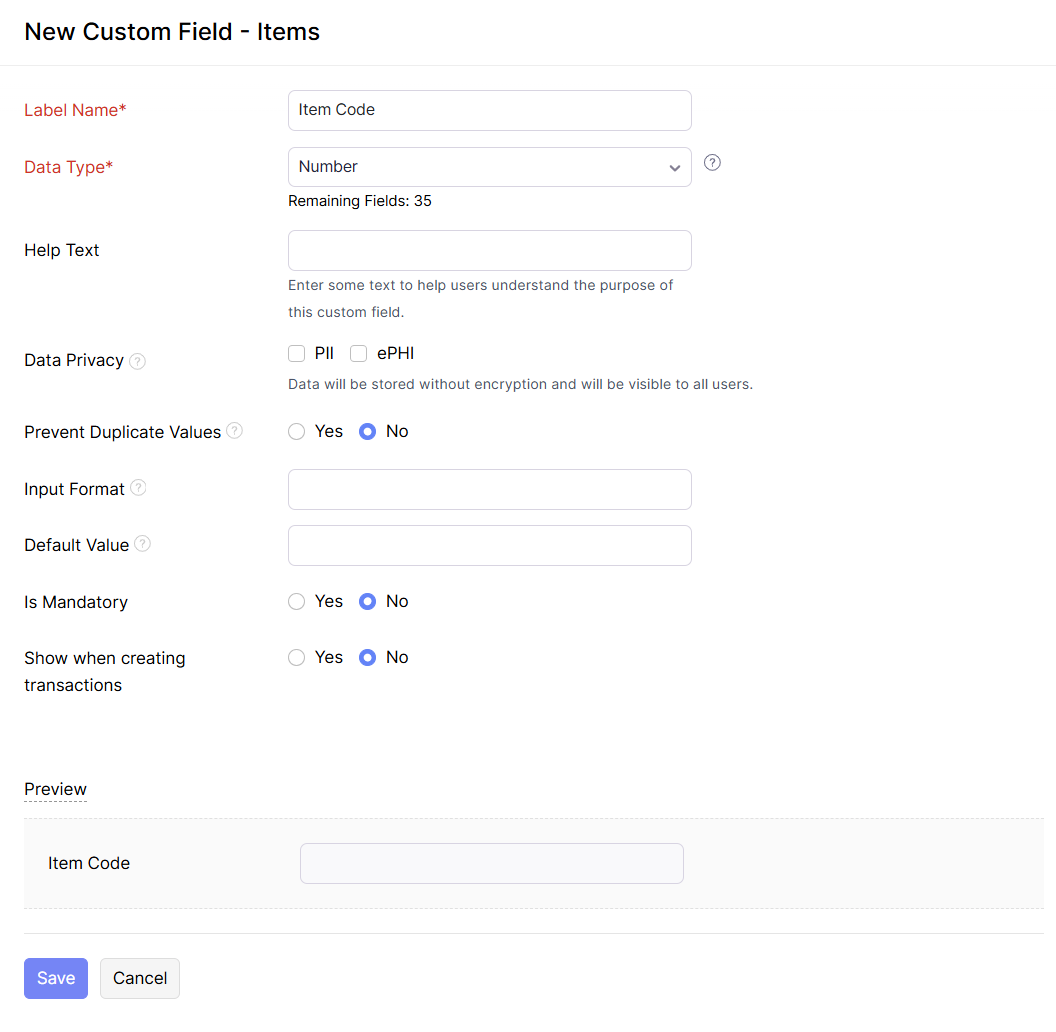Screen dimensions: 1056x1032
Task: Set Is Mandatory to Yes
Action: (297, 602)
